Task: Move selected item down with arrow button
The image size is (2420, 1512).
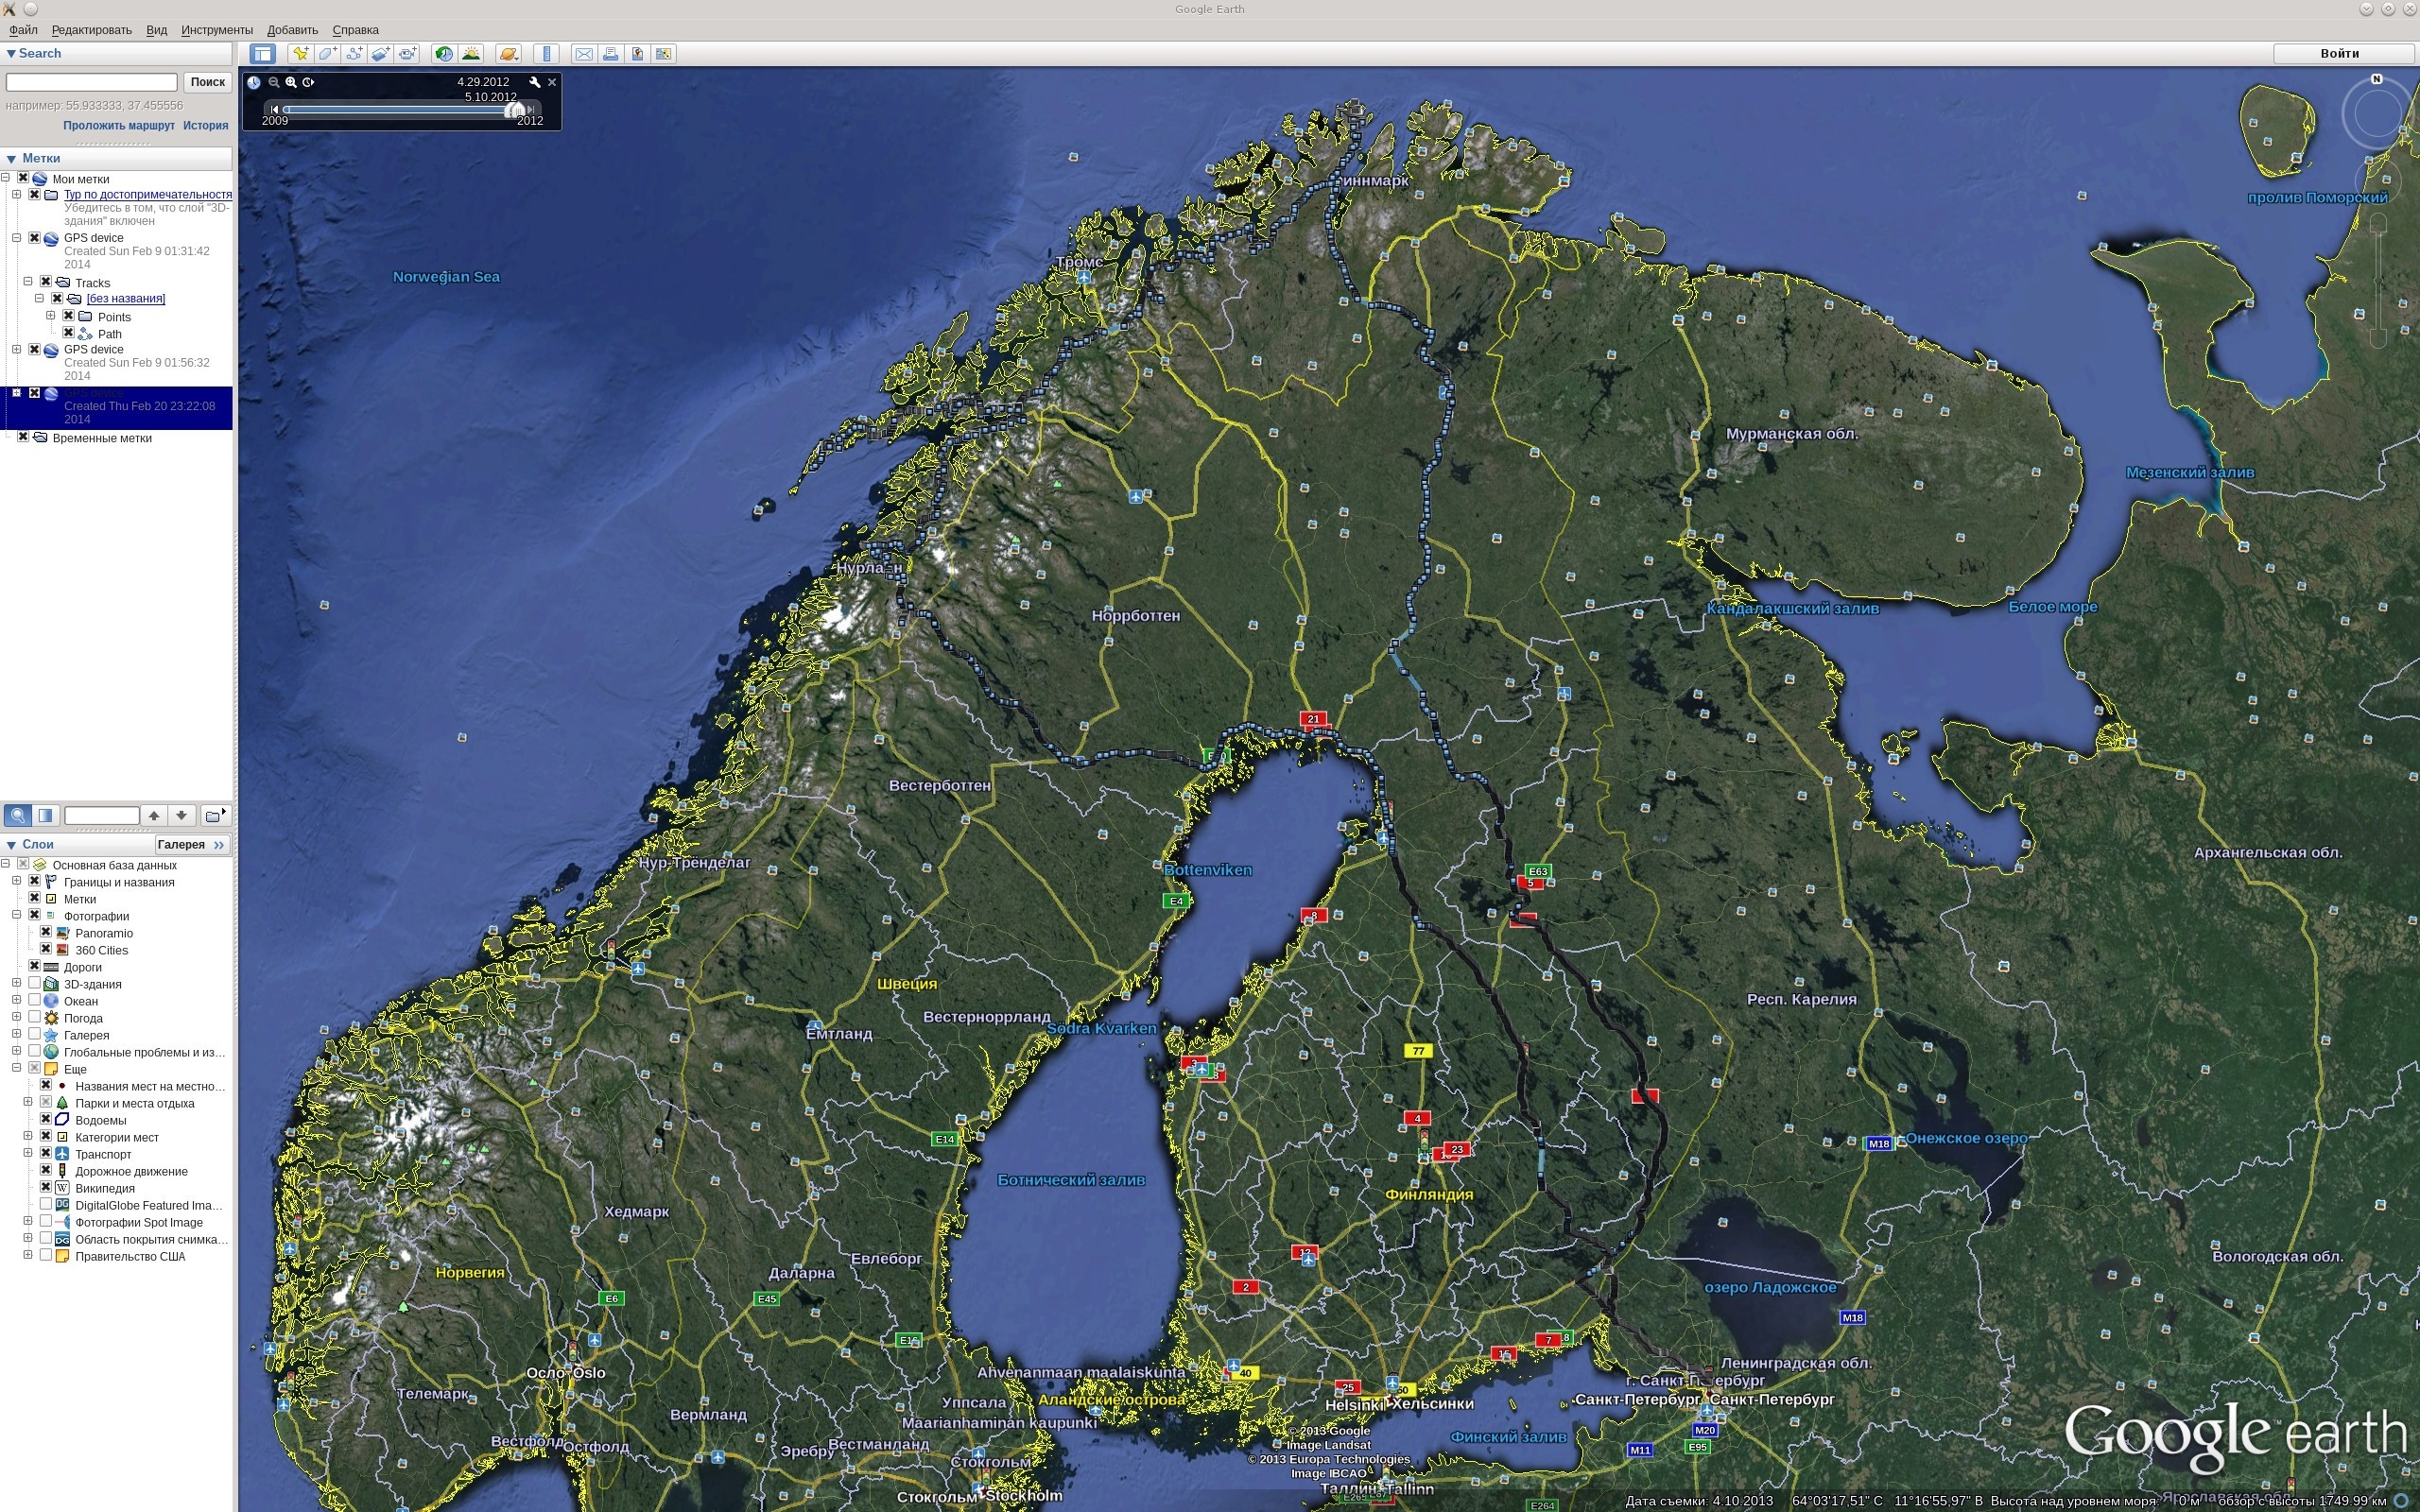Action: click(181, 816)
